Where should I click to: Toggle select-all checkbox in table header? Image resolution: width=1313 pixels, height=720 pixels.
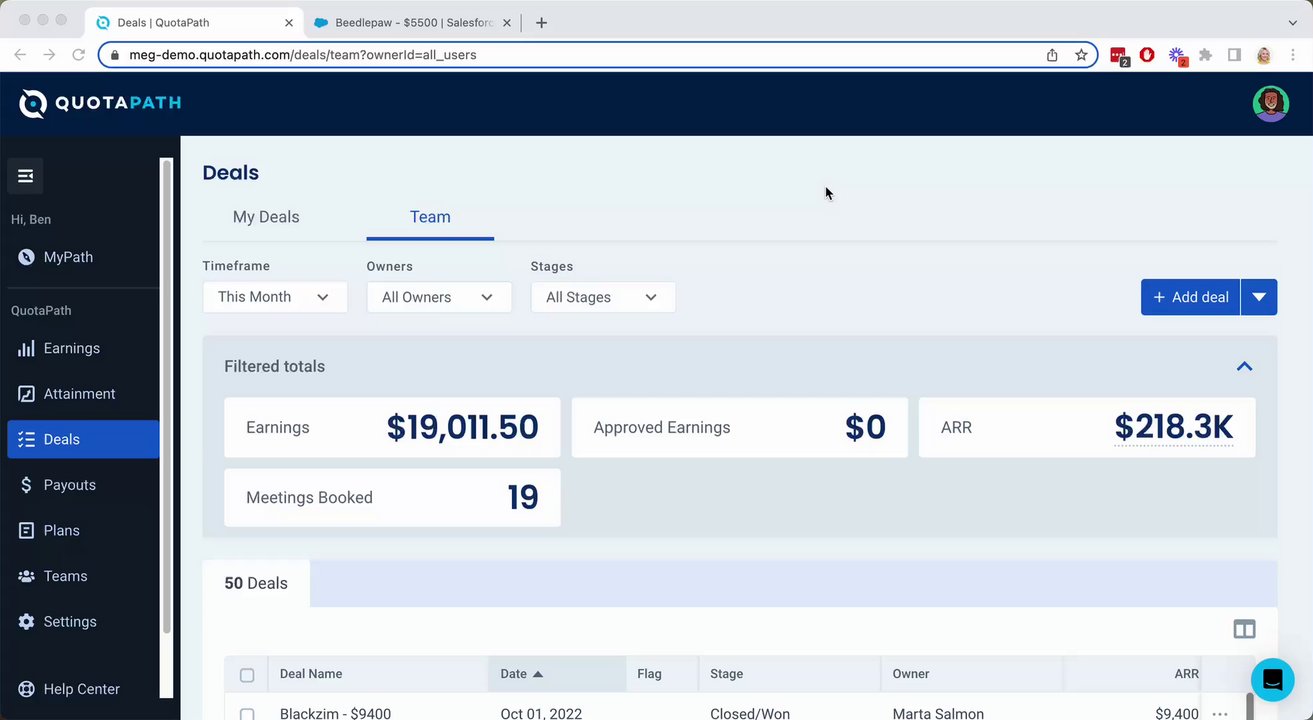[247, 675]
